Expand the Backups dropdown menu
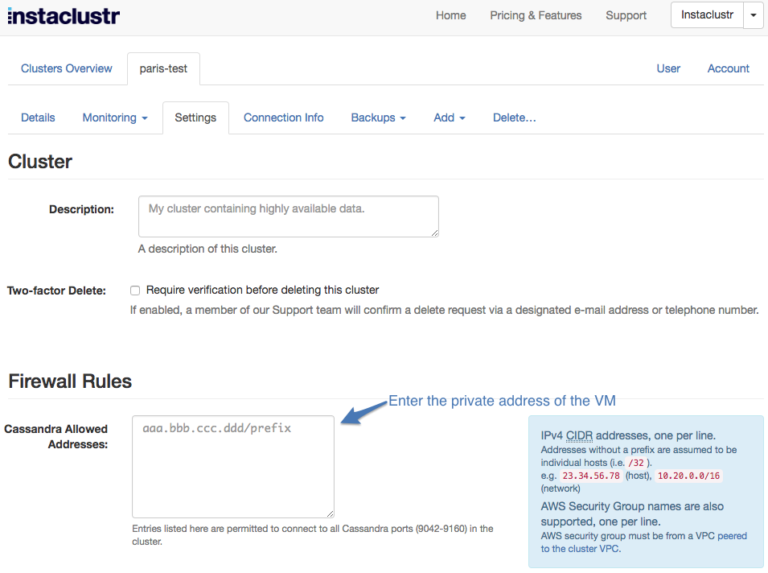 tap(378, 118)
